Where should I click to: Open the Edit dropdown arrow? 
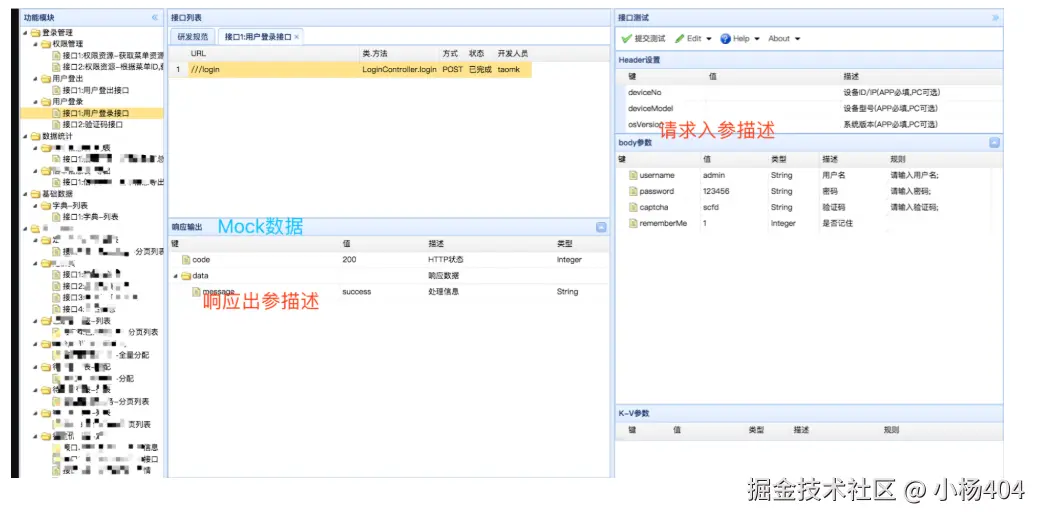click(x=709, y=39)
